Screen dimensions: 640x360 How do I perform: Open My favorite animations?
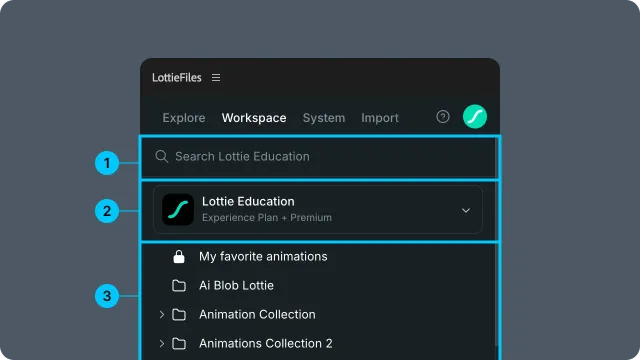(x=263, y=257)
